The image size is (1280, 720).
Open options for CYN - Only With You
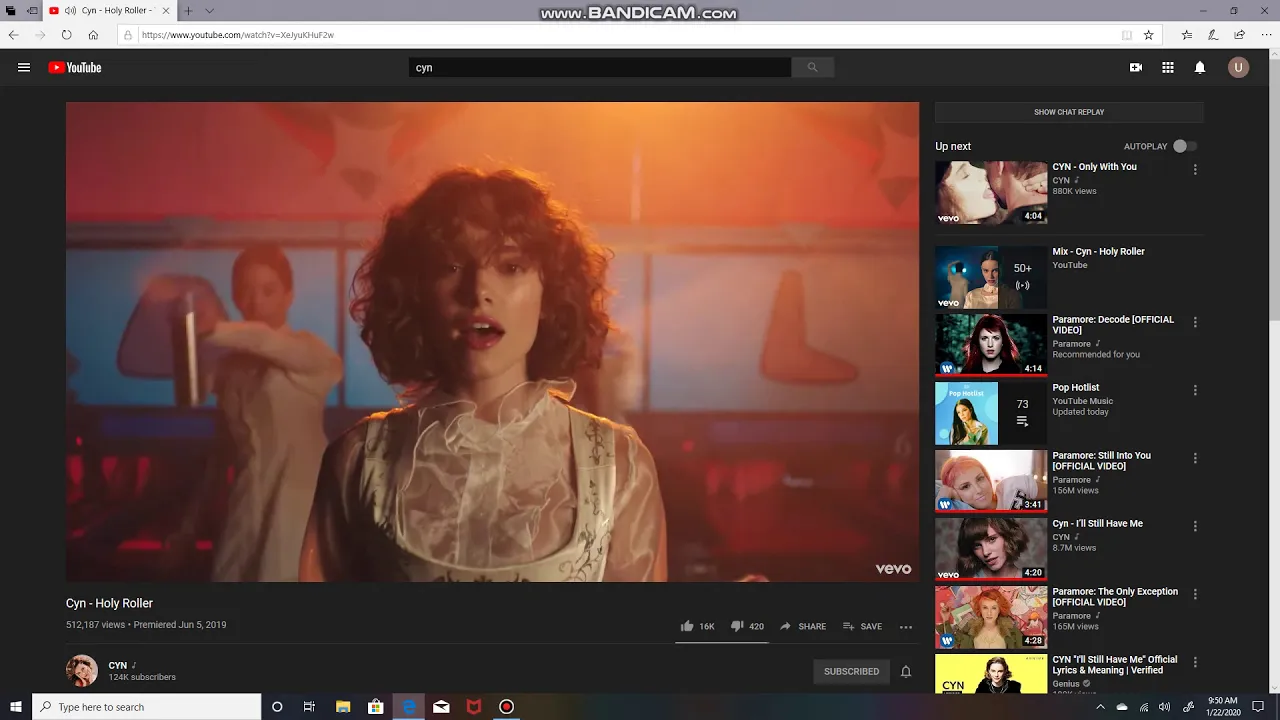(x=1195, y=170)
